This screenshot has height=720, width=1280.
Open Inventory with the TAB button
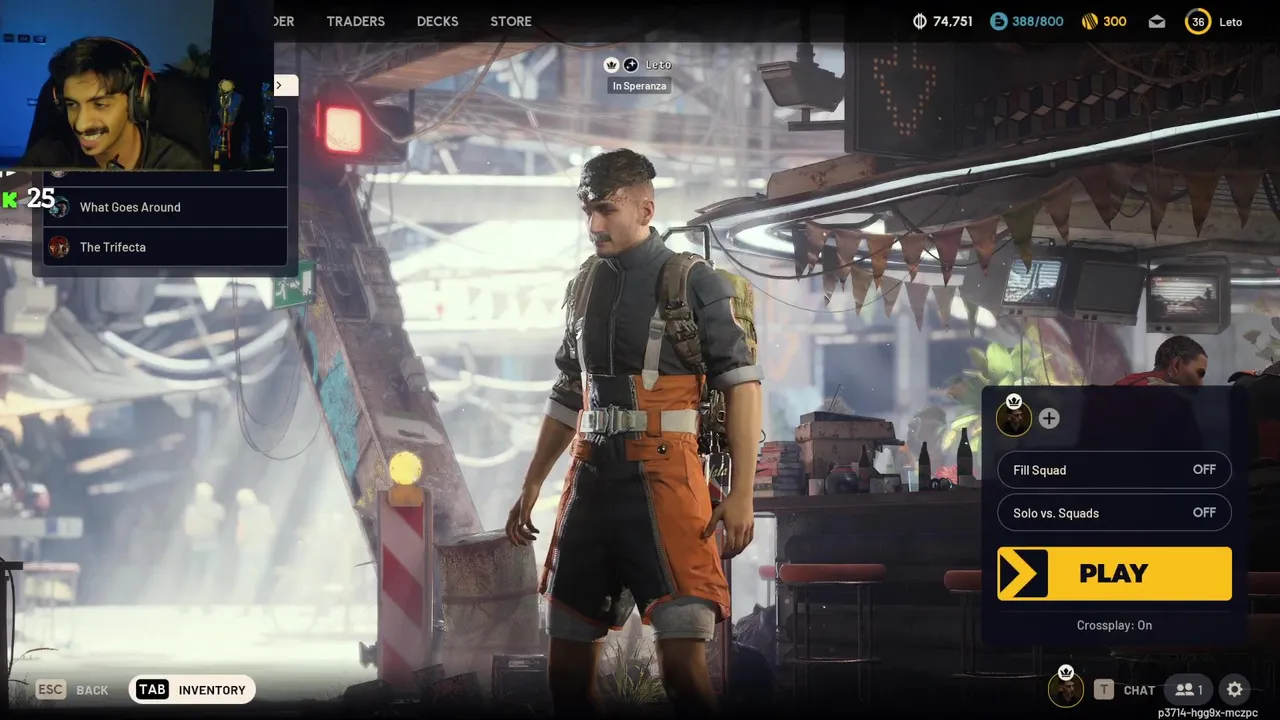point(192,690)
